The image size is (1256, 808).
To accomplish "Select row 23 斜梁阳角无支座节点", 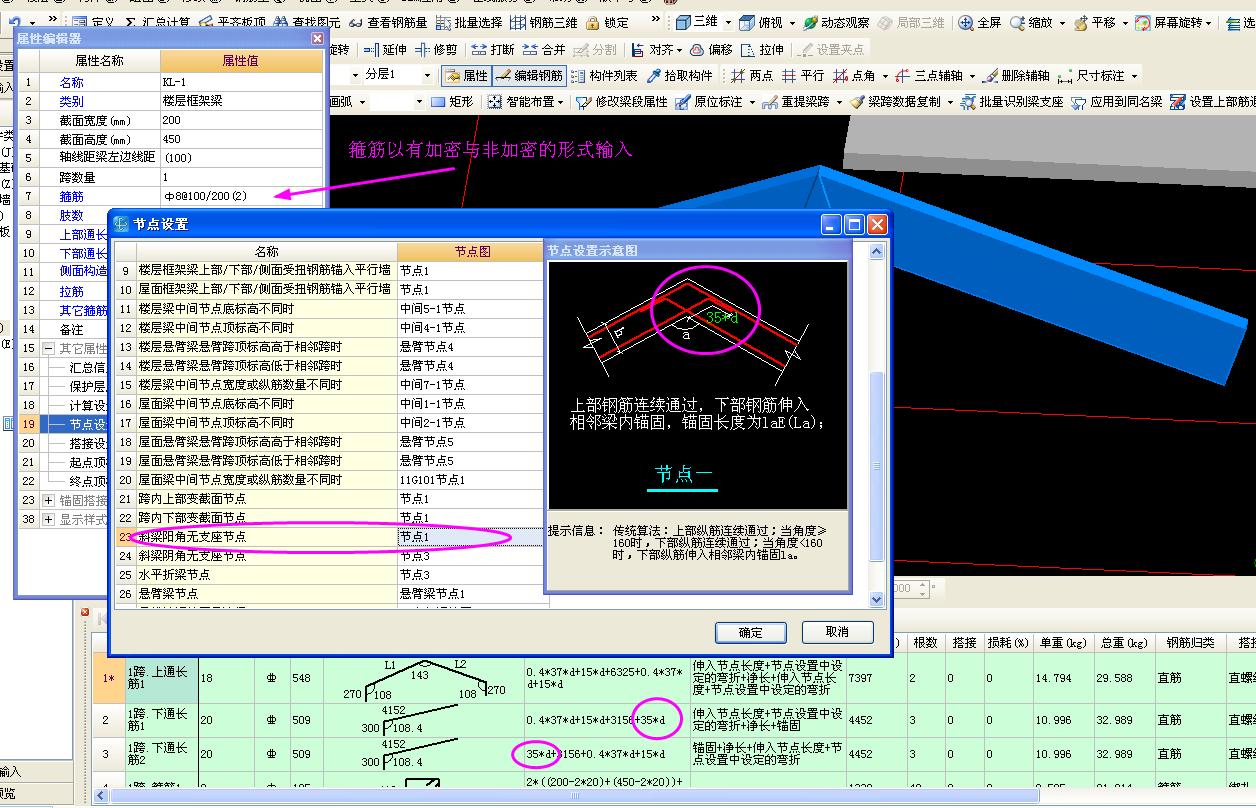I will 330,537.
